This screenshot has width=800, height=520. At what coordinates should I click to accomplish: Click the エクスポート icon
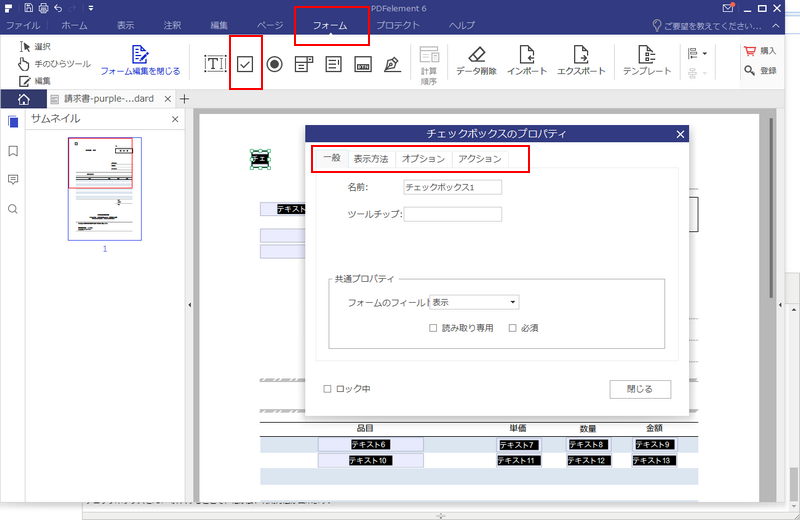click(581, 54)
